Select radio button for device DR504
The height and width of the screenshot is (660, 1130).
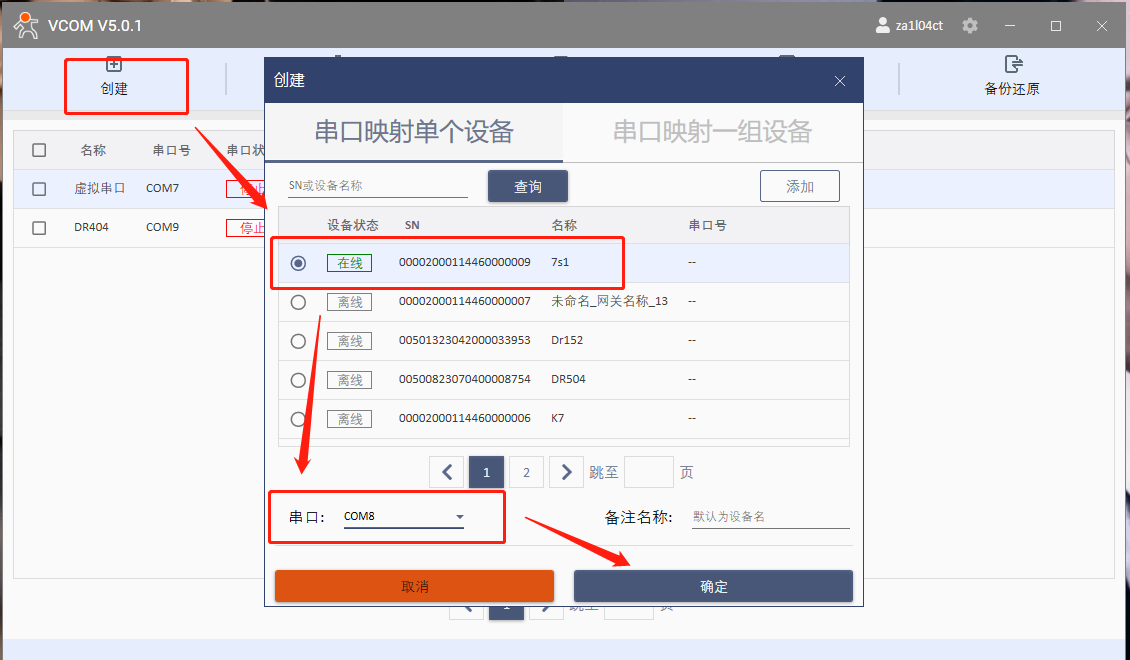[x=298, y=380]
